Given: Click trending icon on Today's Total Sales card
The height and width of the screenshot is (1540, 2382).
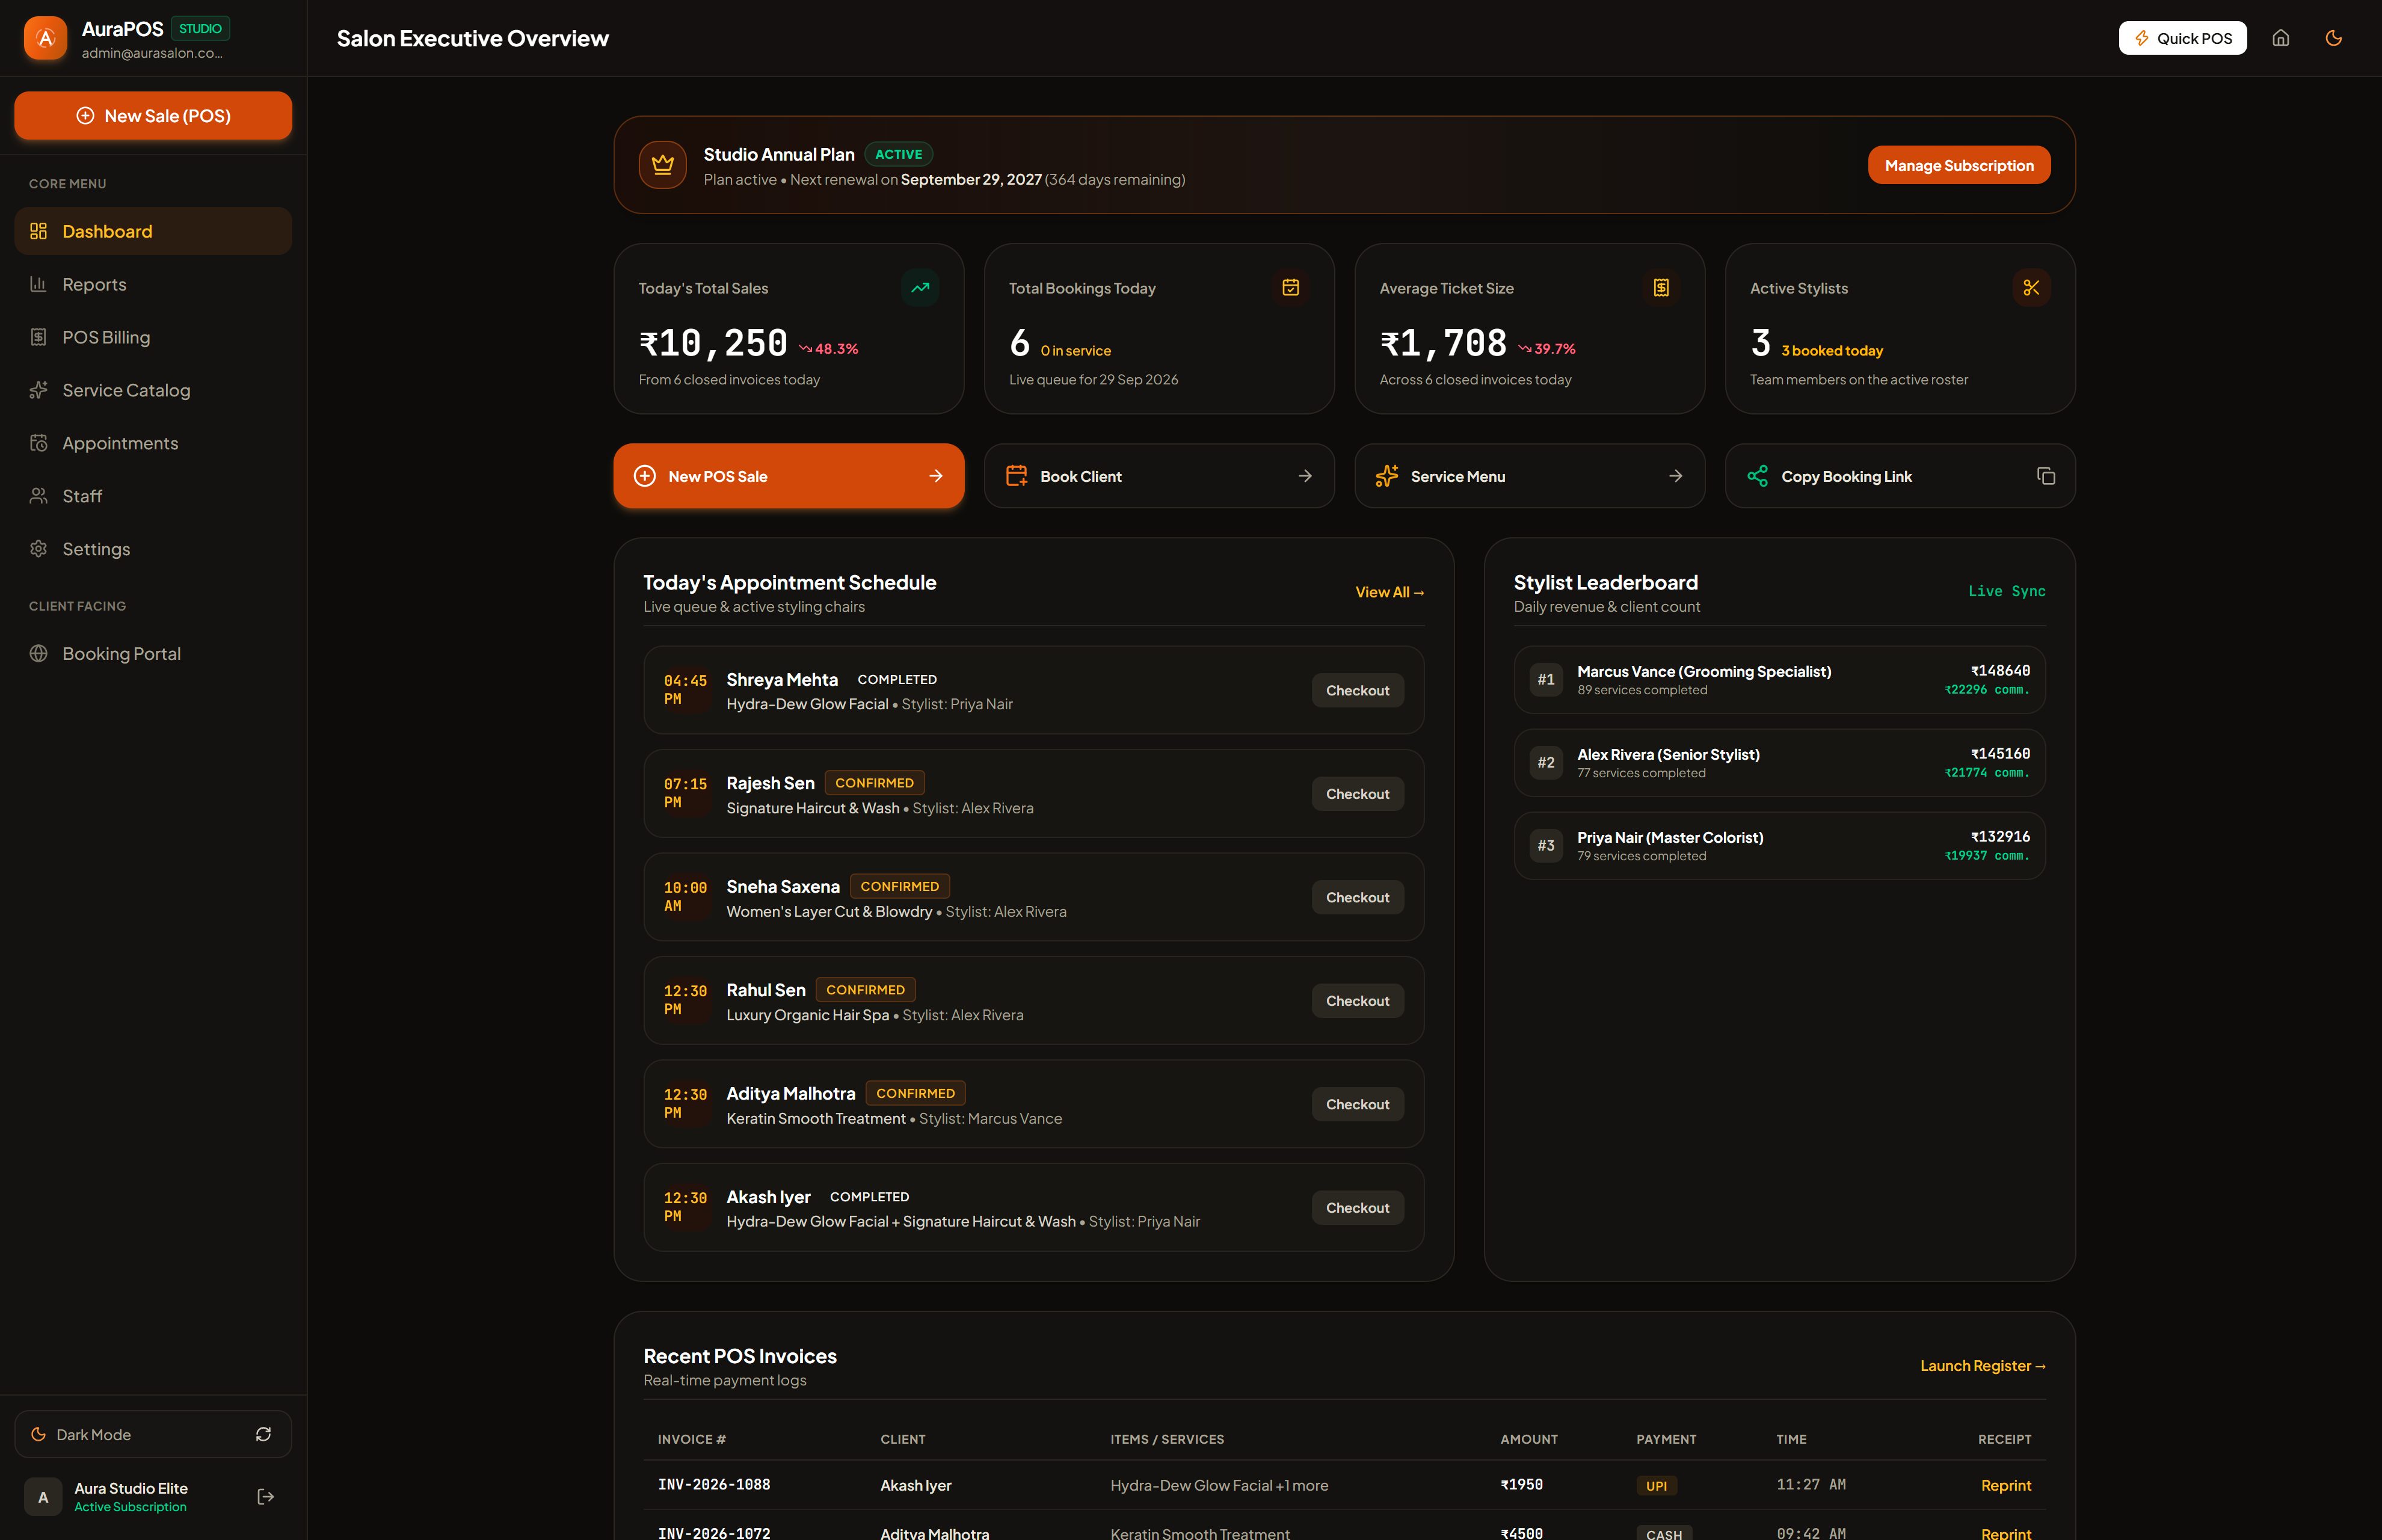Looking at the screenshot, I should [x=920, y=288].
